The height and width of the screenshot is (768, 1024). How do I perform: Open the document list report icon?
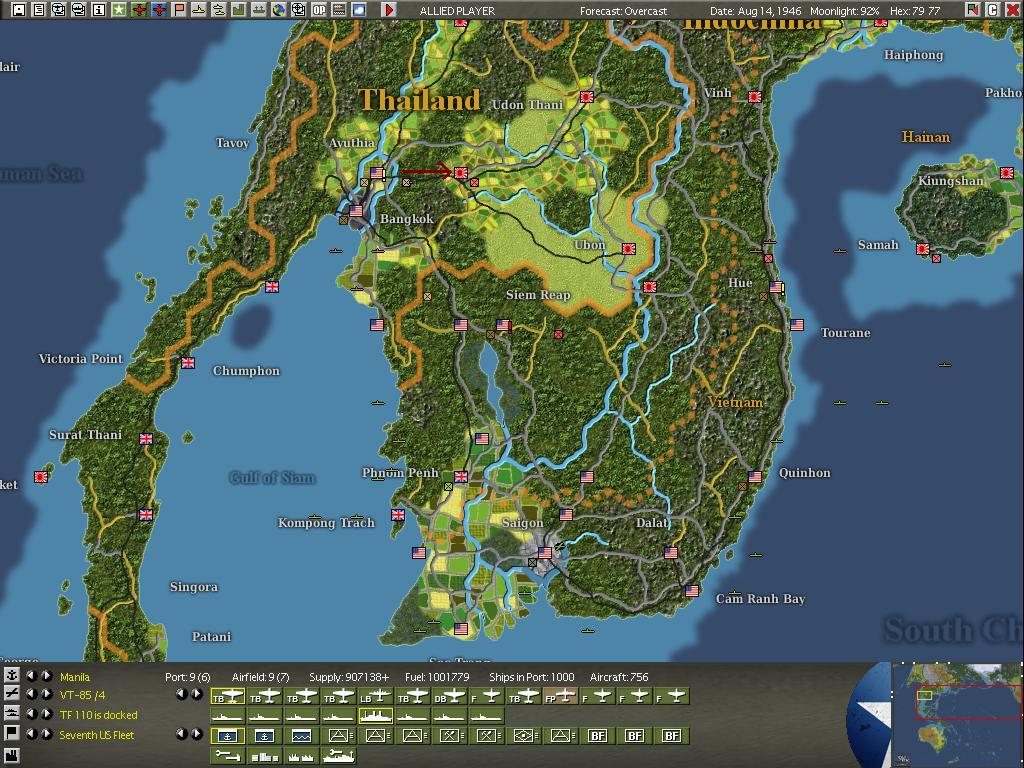[39, 10]
